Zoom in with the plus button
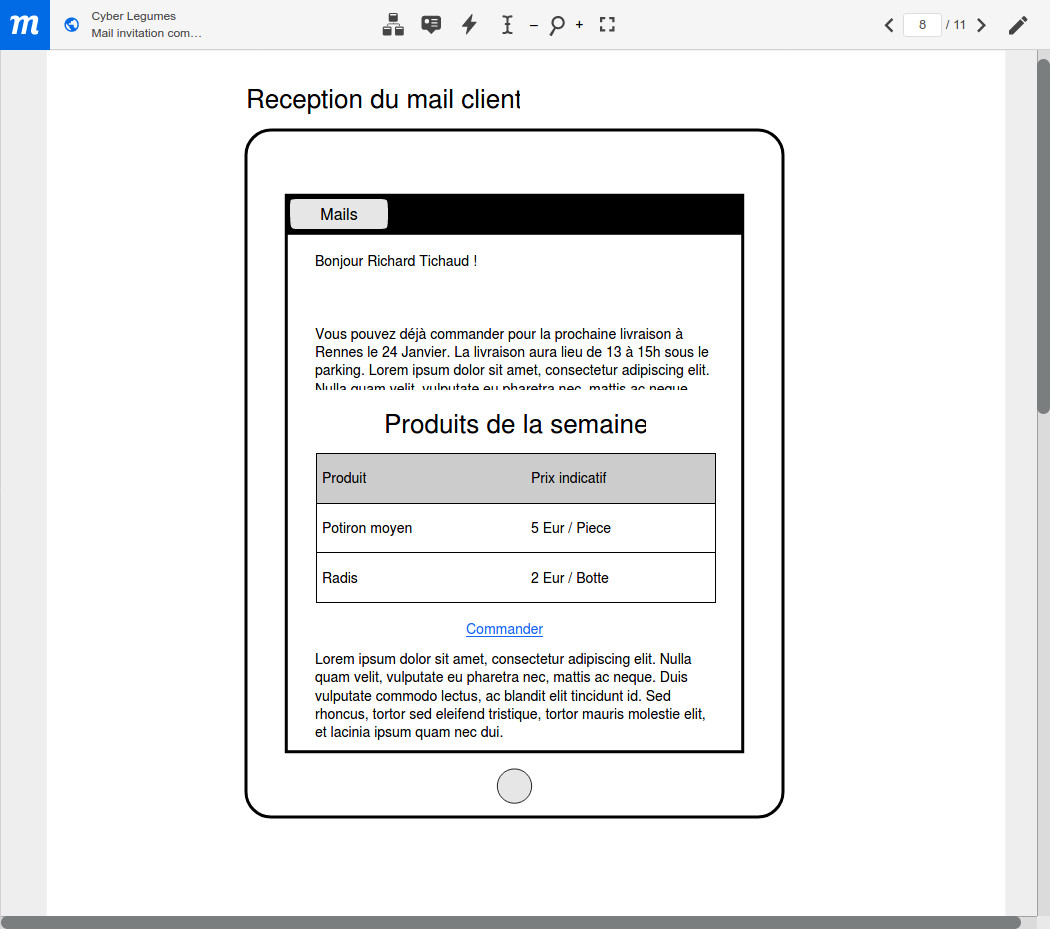The image size is (1050, 929). point(579,25)
